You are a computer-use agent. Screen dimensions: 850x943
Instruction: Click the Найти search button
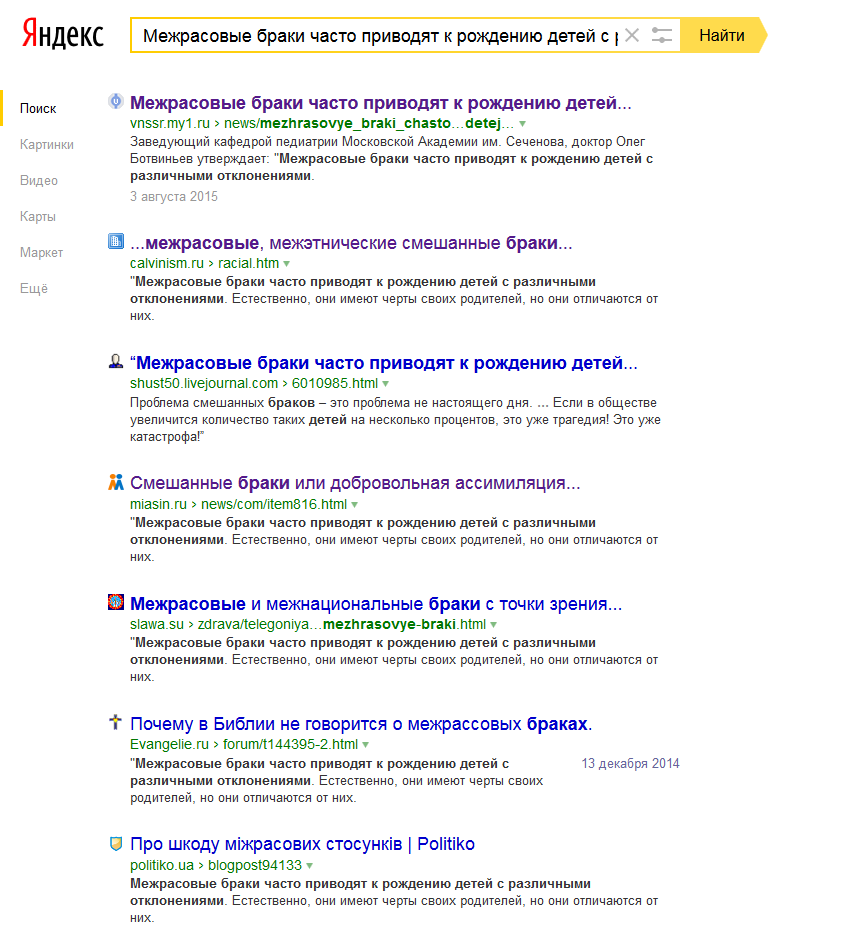(722, 35)
